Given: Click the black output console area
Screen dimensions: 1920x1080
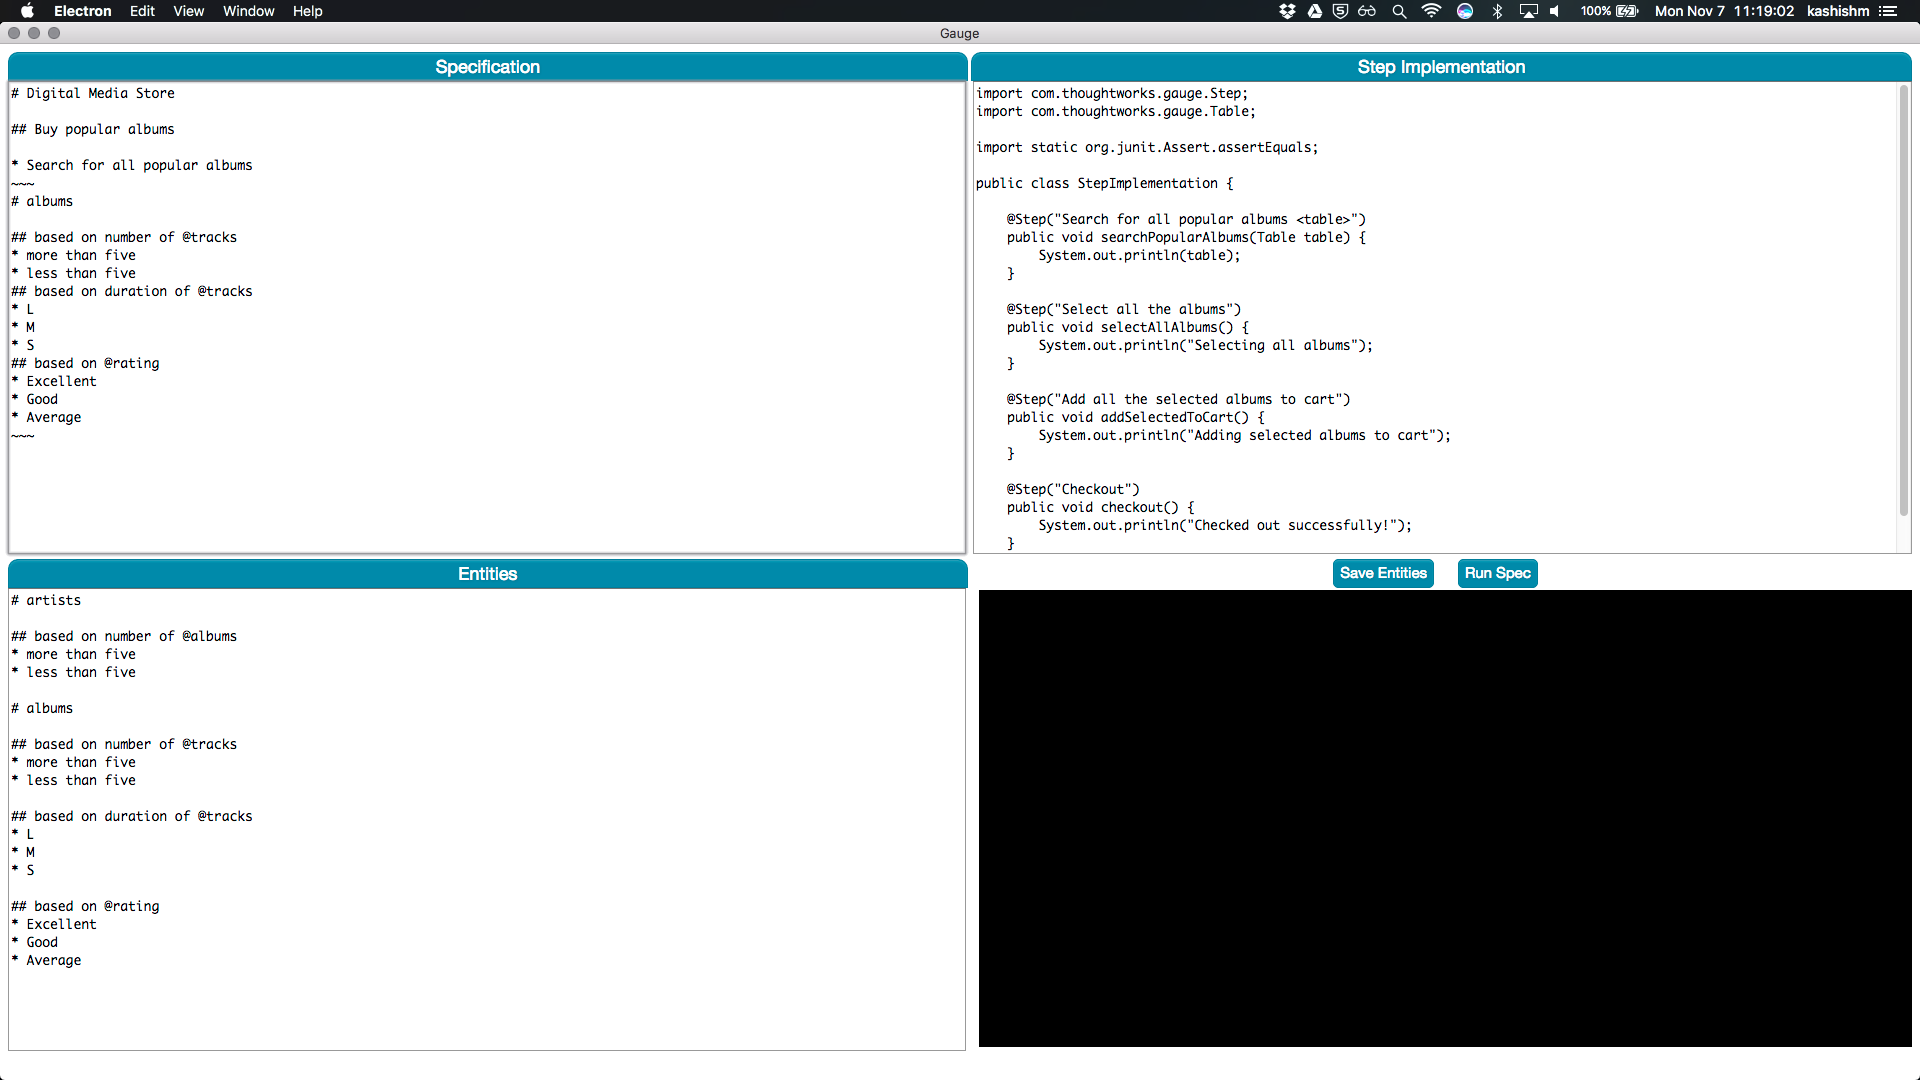Looking at the screenshot, I should point(1445,818).
